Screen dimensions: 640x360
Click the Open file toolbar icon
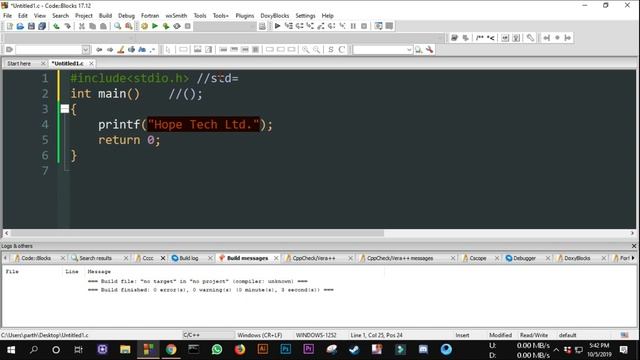pos(20,26)
